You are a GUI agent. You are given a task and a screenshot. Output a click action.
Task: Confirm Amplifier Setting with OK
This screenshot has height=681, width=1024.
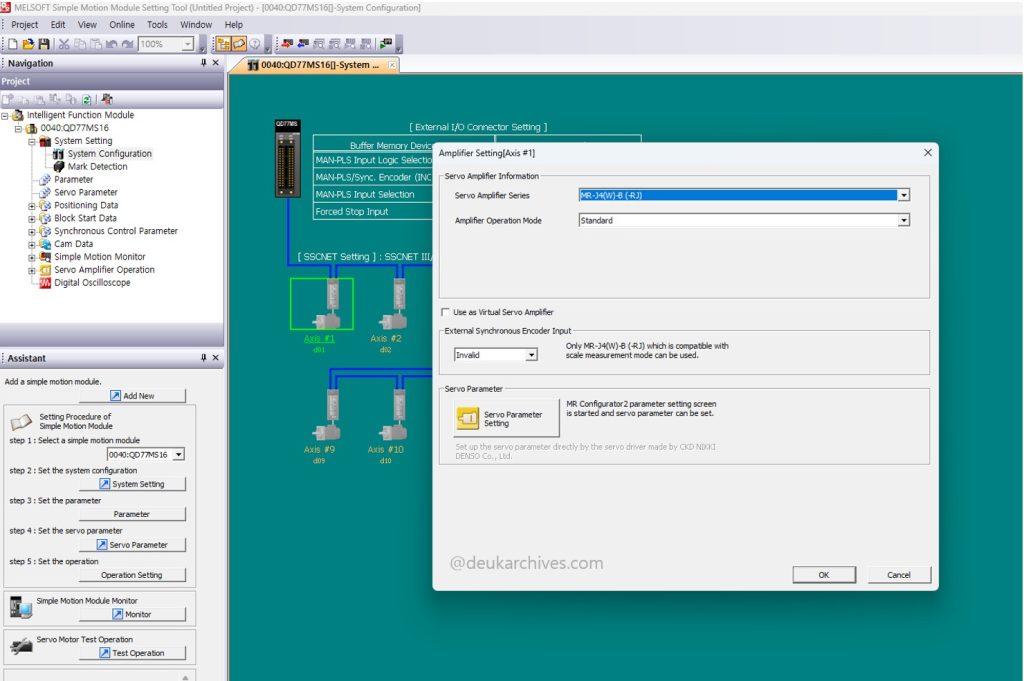(x=824, y=575)
